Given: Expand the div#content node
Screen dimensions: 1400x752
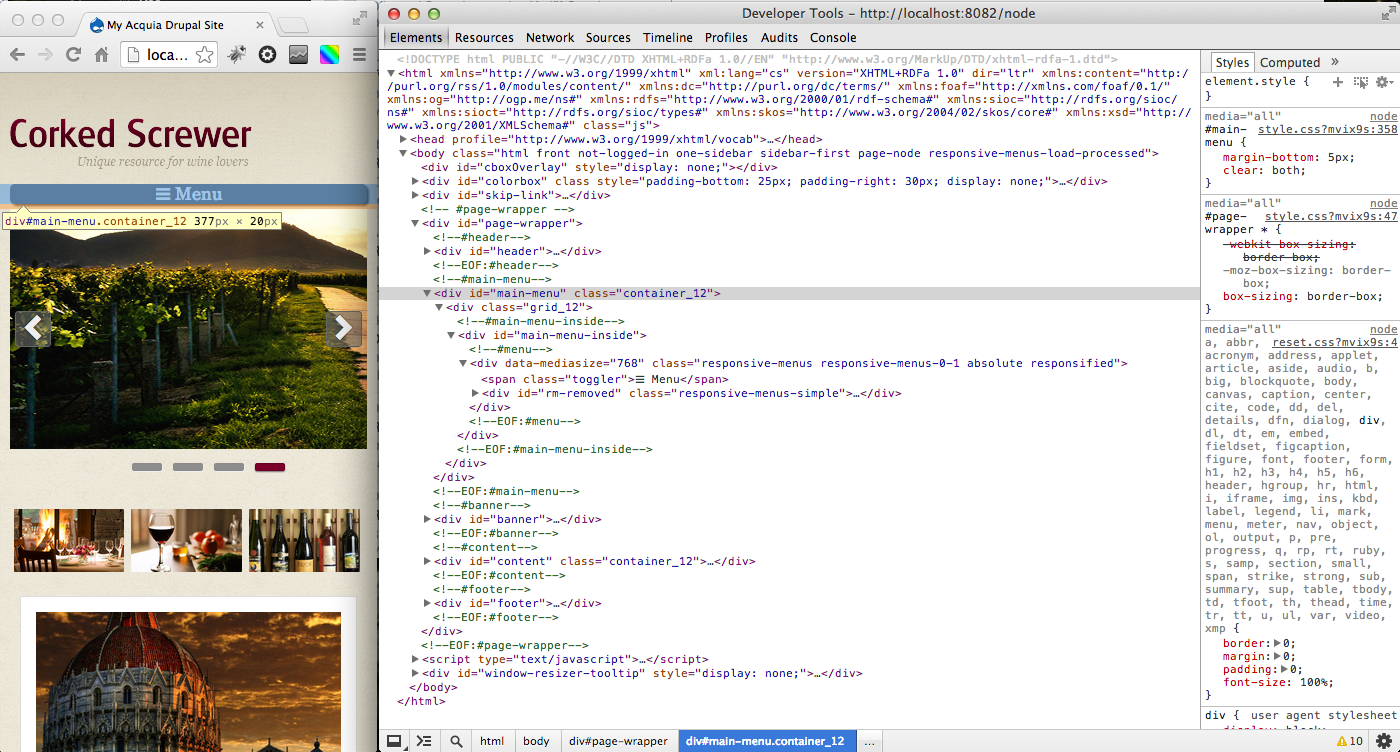Looking at the screenshot, I should point(427,561).
